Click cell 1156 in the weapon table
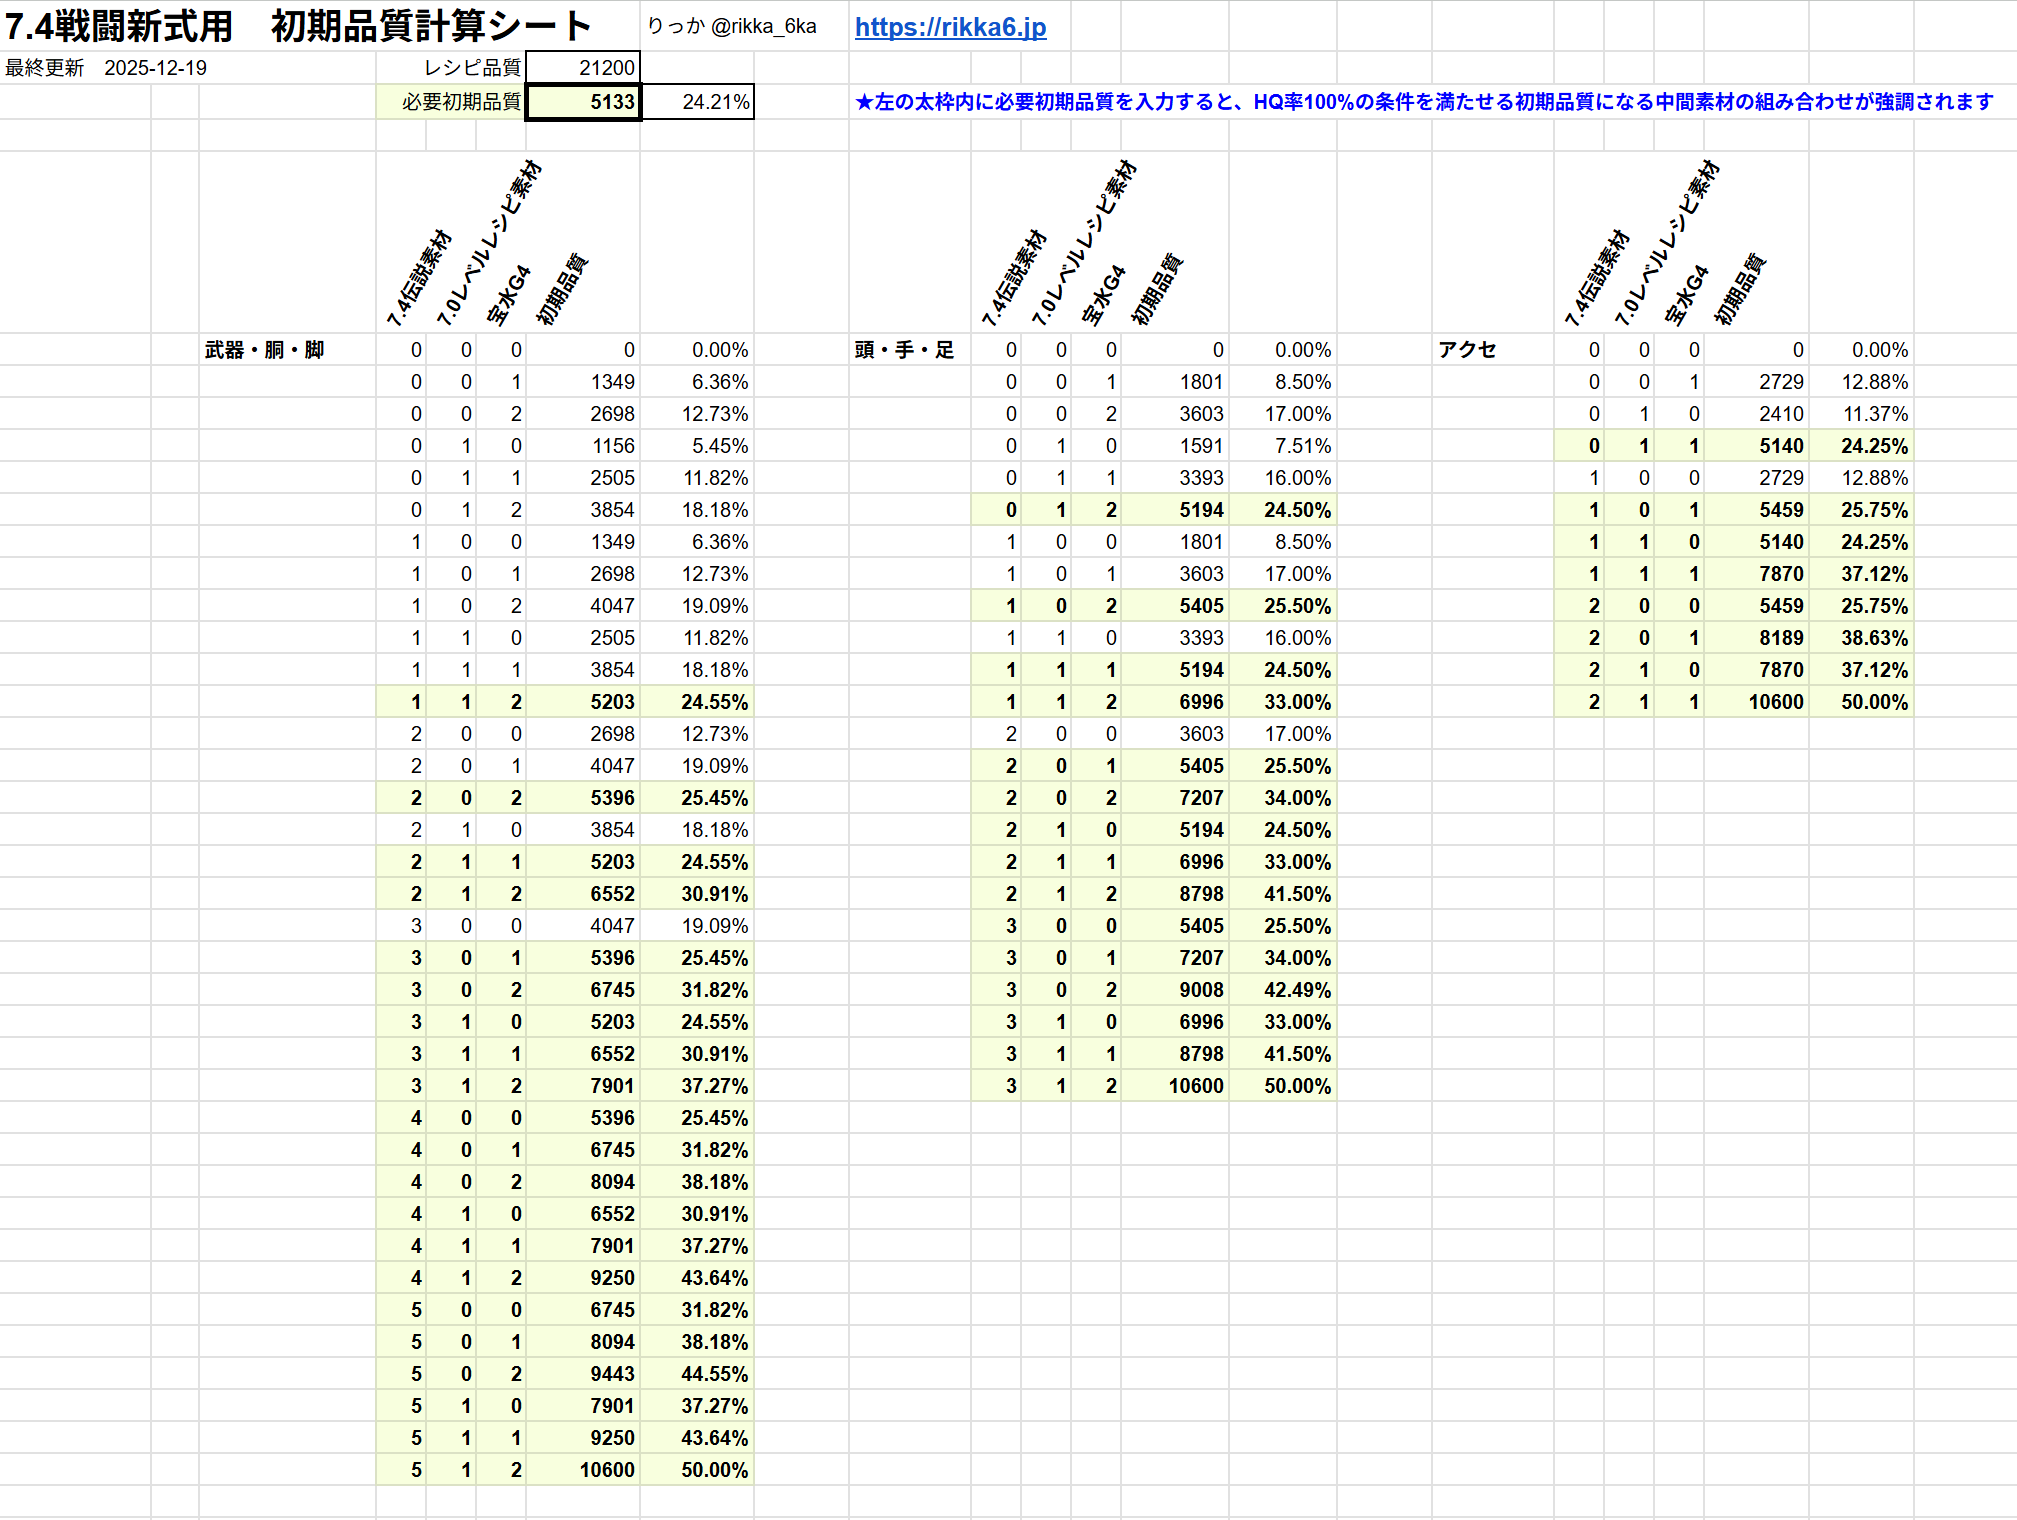Viewport: 2017px width, 1520px height. pyautogui.click(x=612, y=446)
